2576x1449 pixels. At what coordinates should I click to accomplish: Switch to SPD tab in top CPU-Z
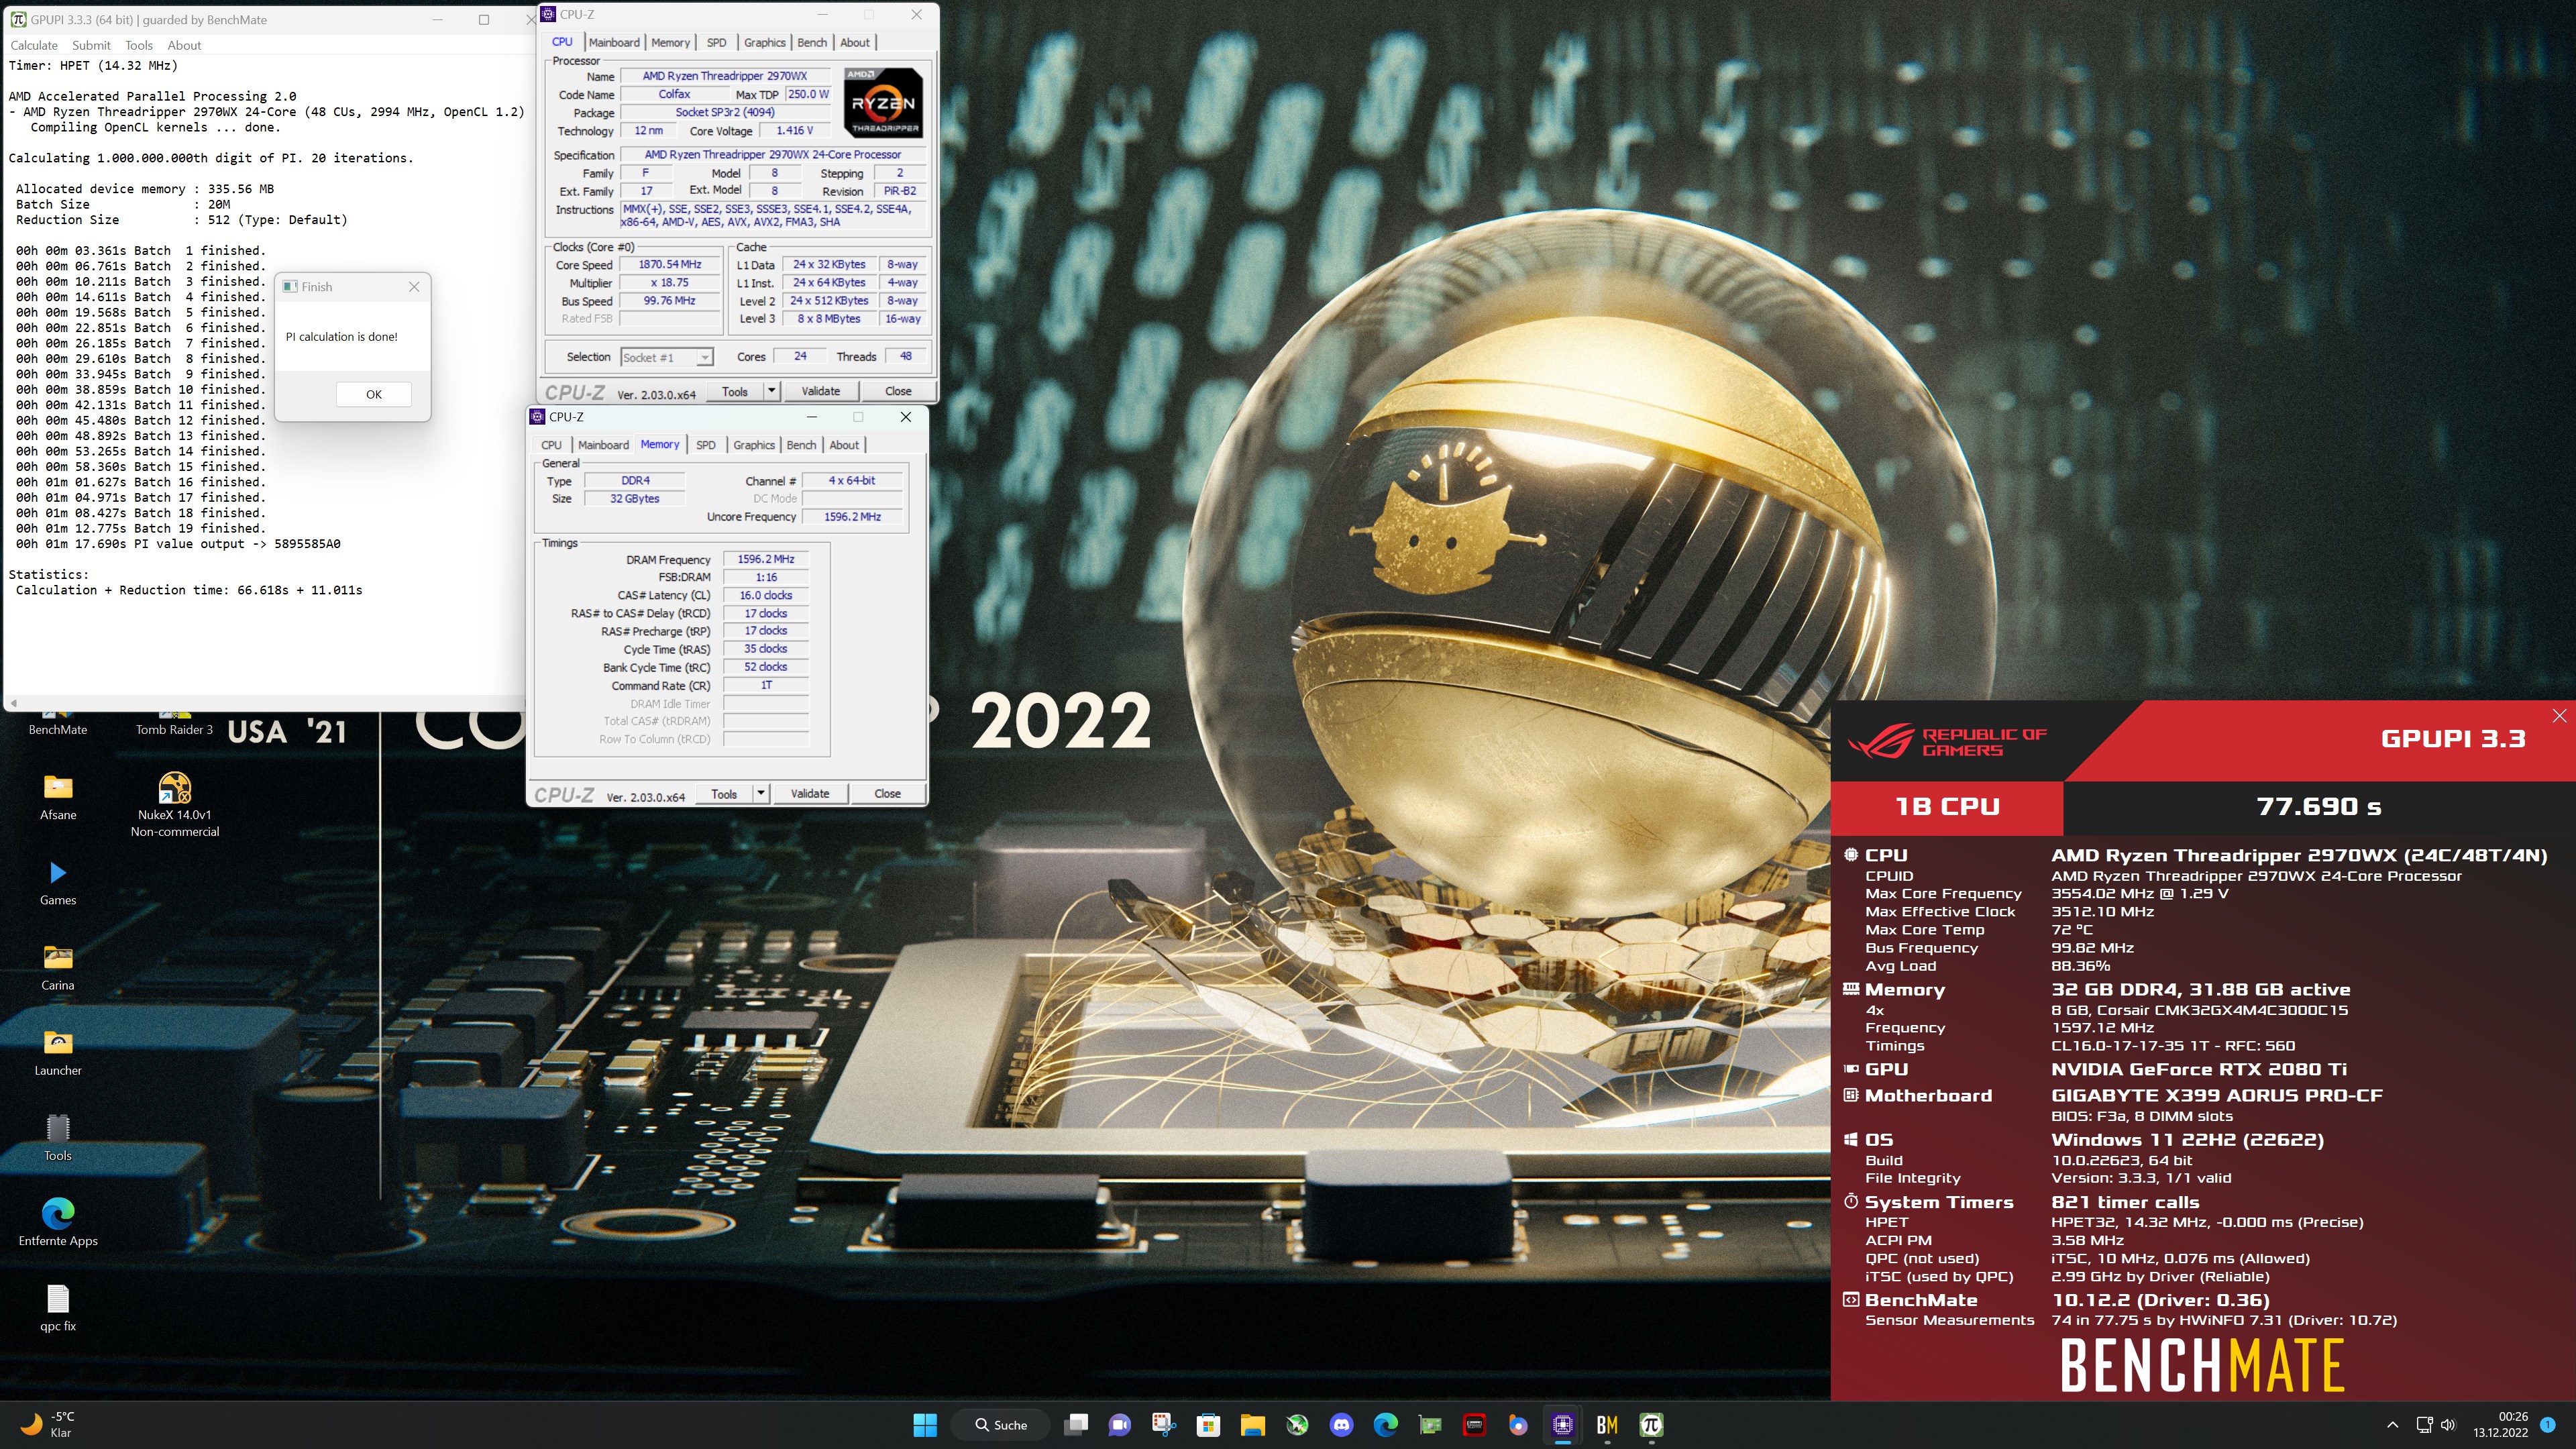tap(716, 42)
